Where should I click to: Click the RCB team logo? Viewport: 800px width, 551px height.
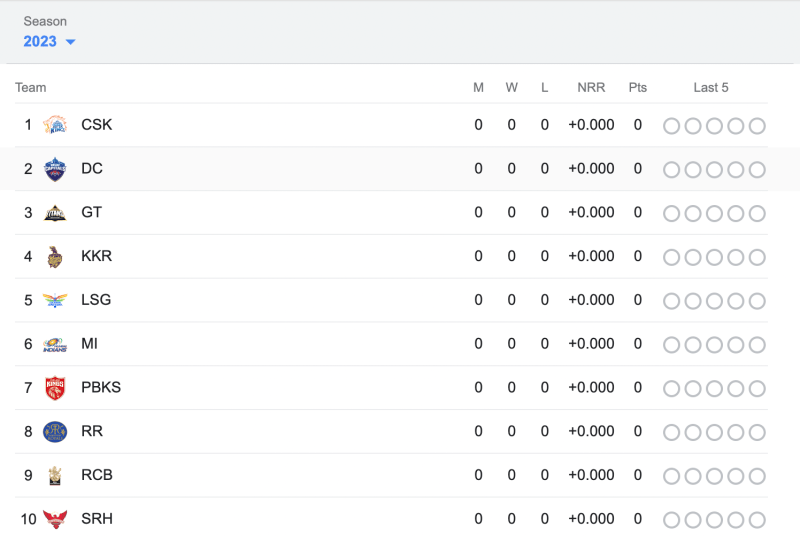(55, 476)
